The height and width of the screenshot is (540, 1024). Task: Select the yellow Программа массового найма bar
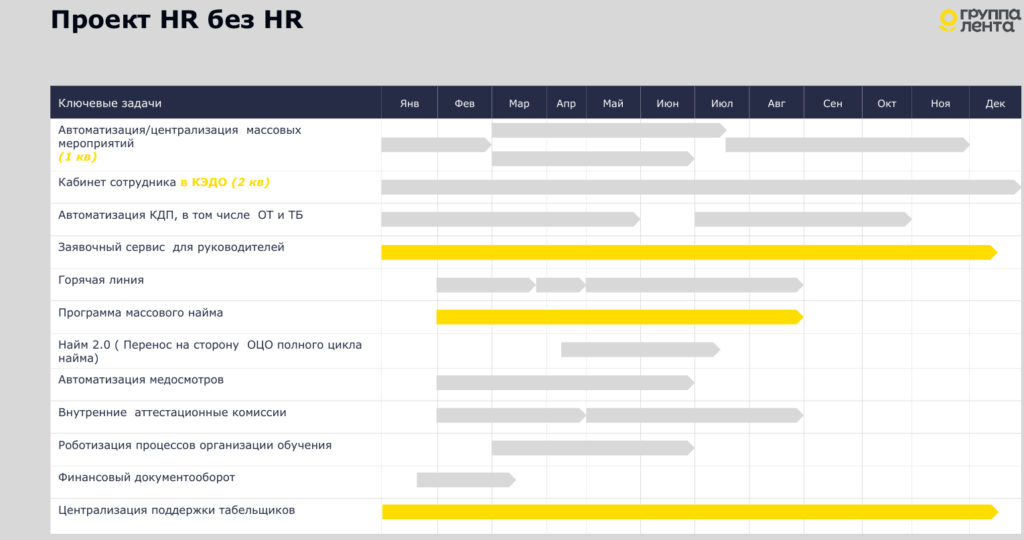pos(619,317)
